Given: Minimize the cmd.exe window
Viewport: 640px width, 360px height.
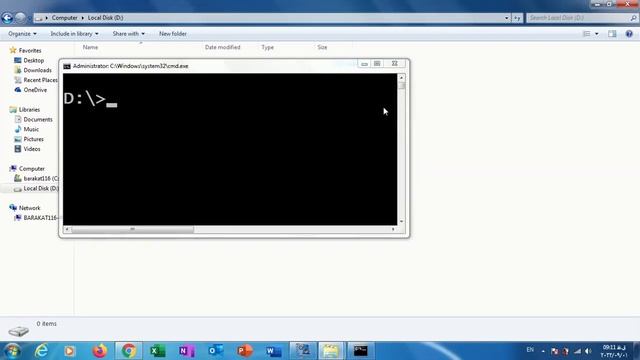Looking at the screenshot, I should click(x=364, y=64).
